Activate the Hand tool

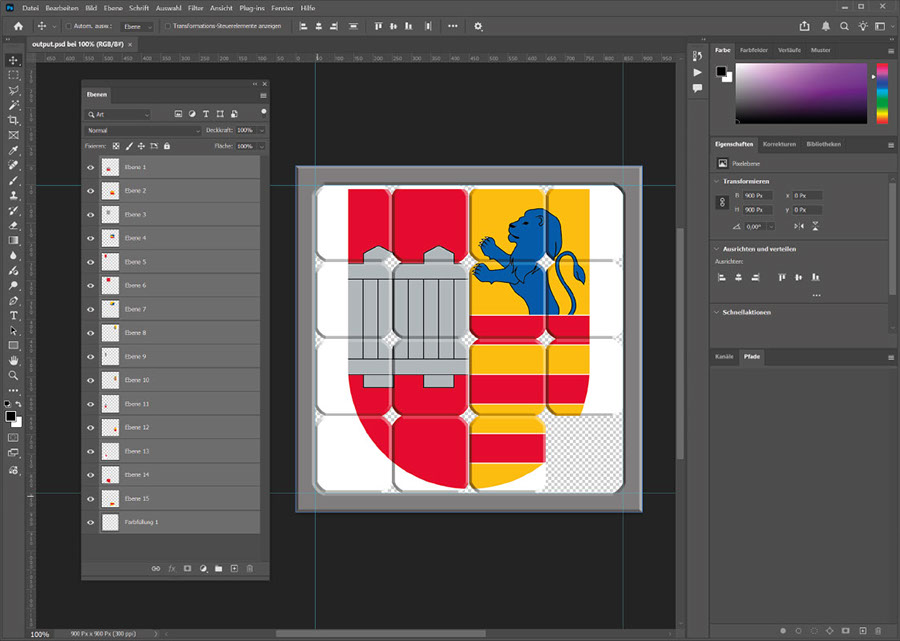click(14, 360)
